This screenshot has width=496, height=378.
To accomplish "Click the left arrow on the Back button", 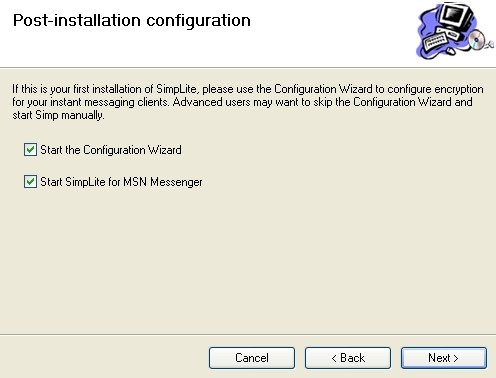I will point(334,358).
